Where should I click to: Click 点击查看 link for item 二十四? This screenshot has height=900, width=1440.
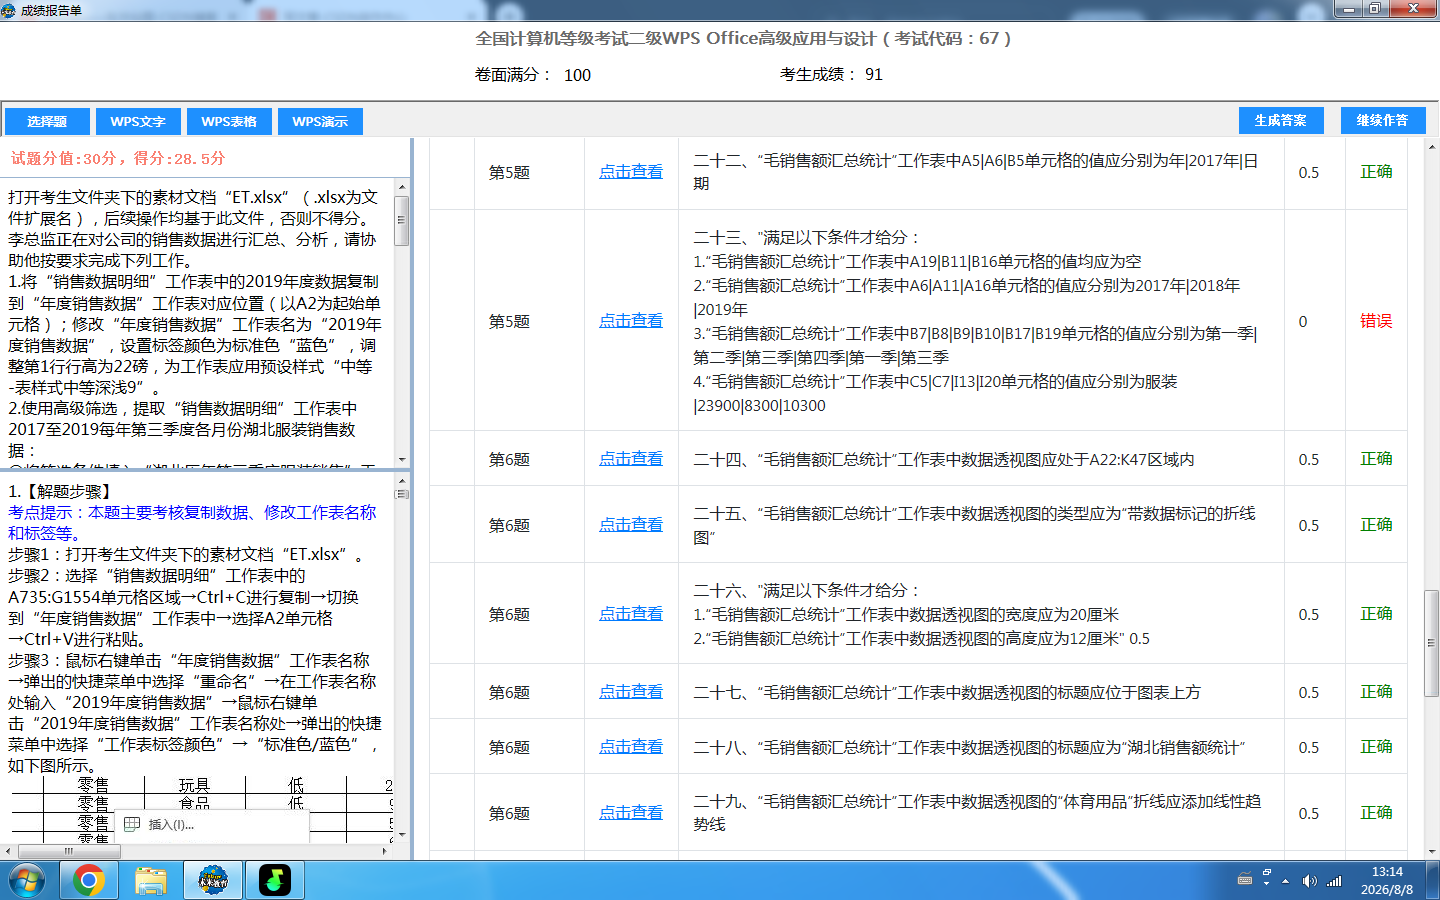coord(630,459)
